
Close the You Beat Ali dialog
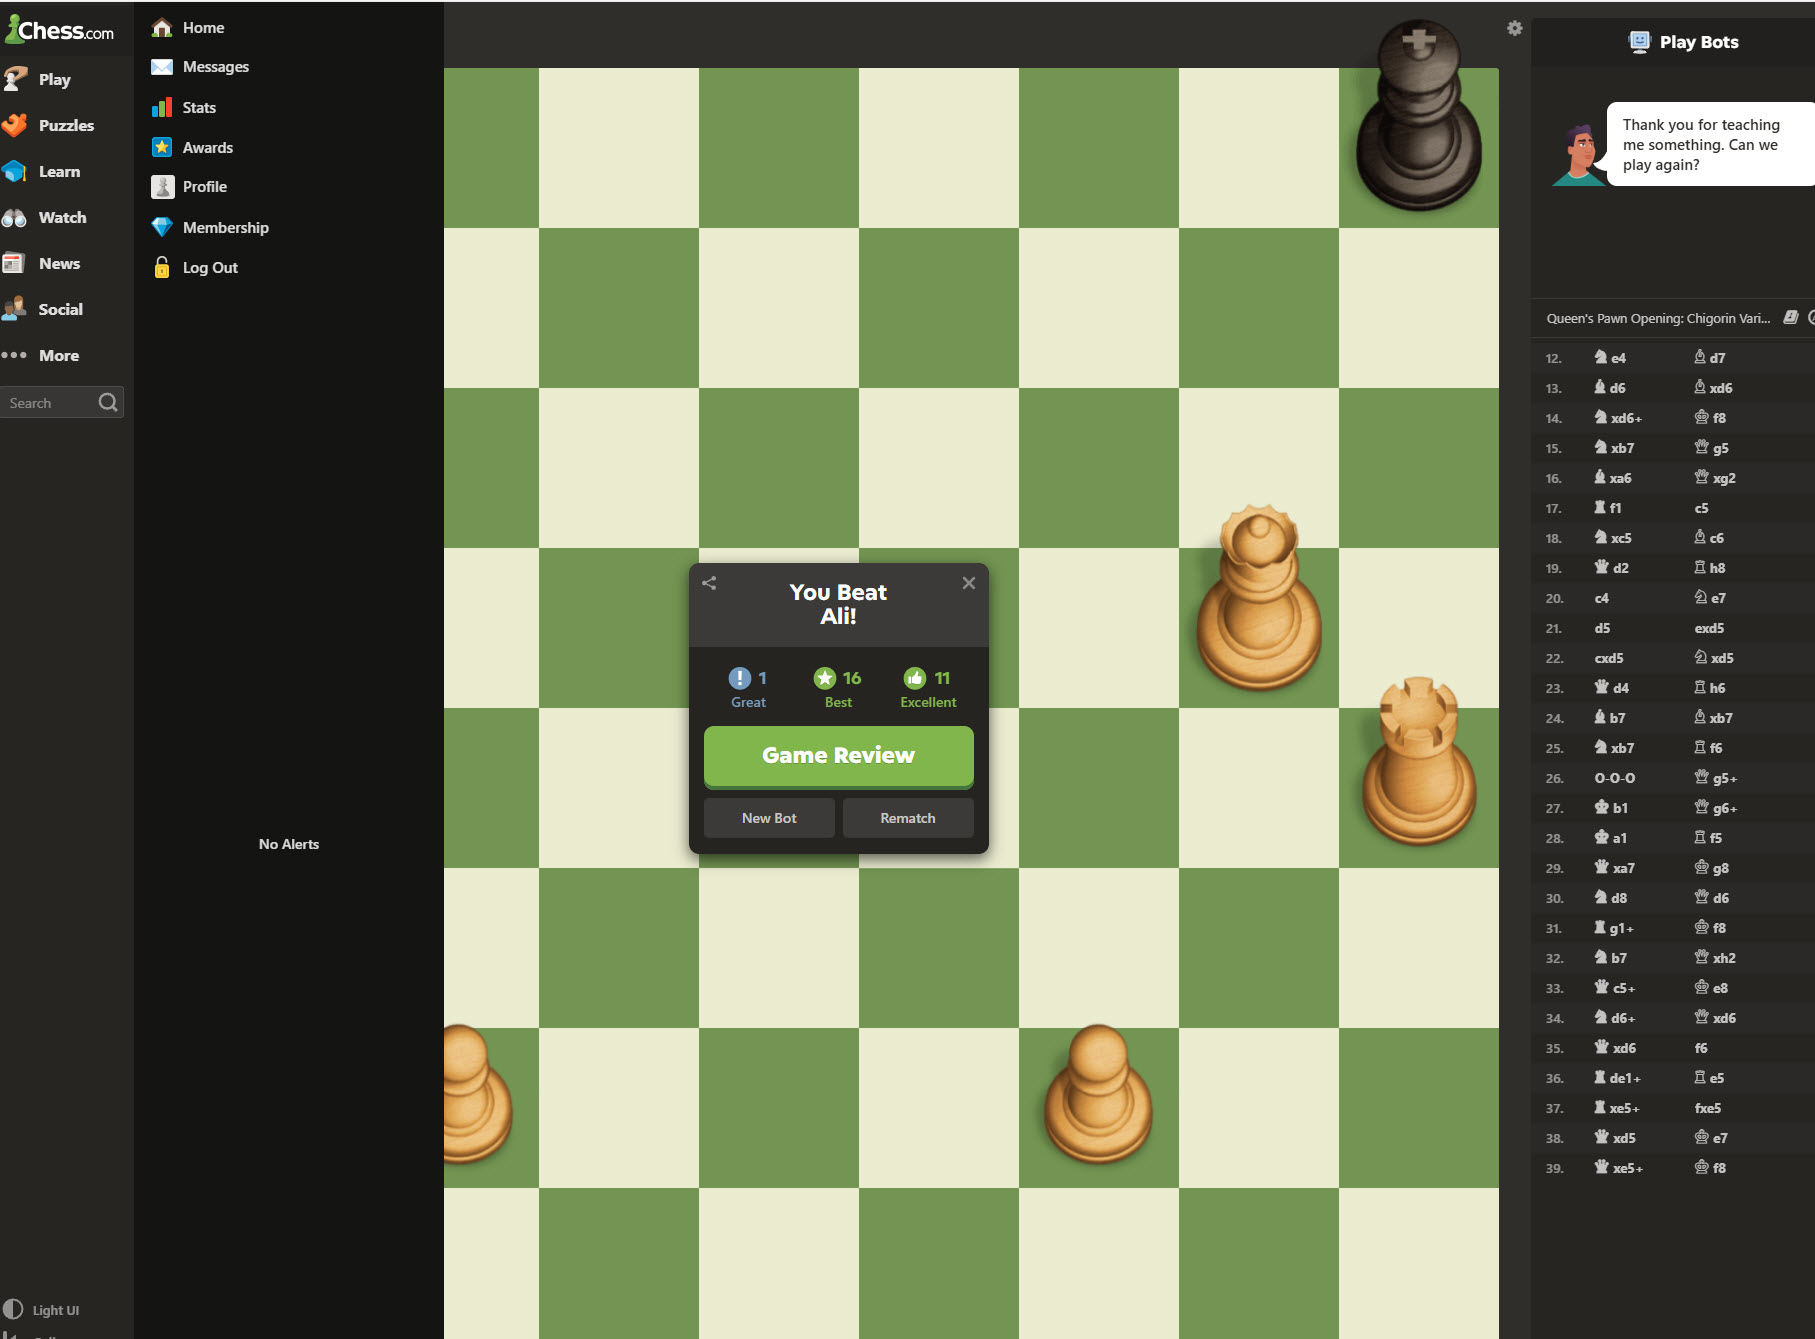(x=968, y=583)
